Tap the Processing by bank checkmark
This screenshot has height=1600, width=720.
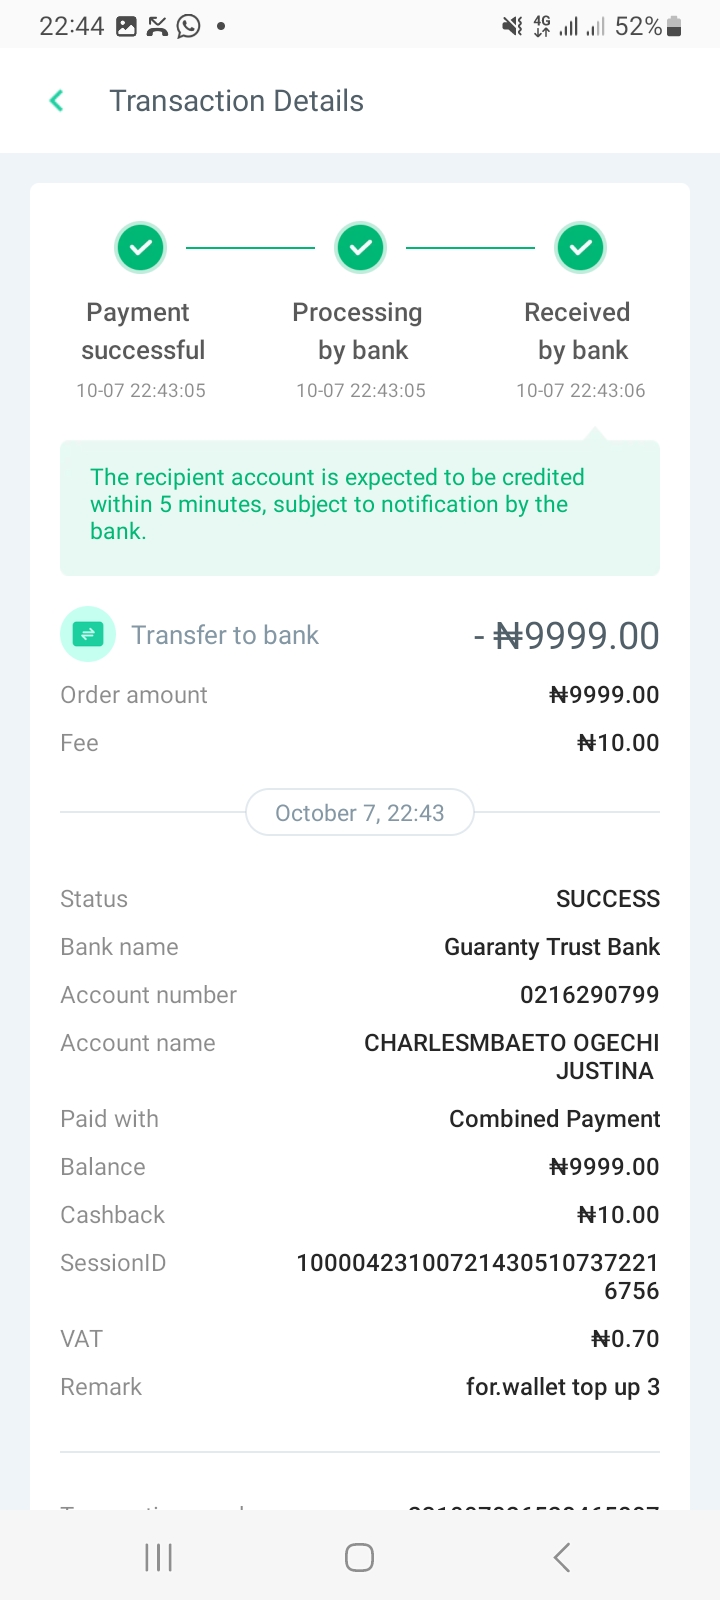pos(361,247)
